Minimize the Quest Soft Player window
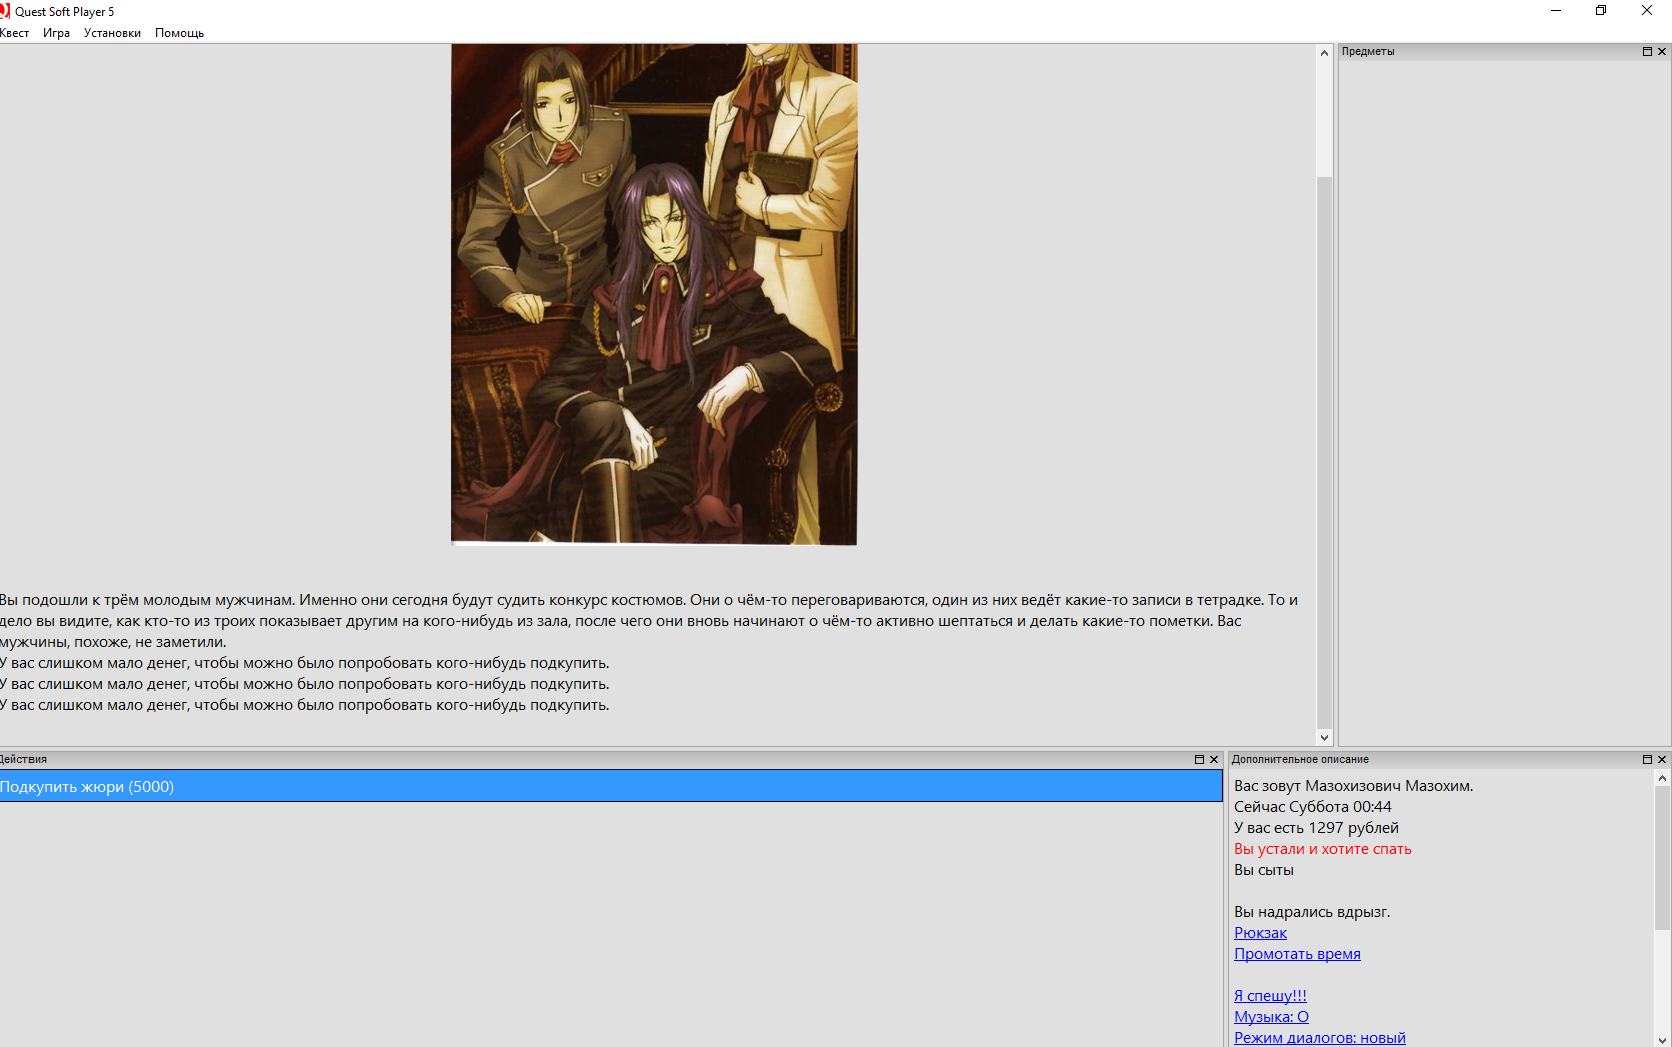 pos(1556,11)
